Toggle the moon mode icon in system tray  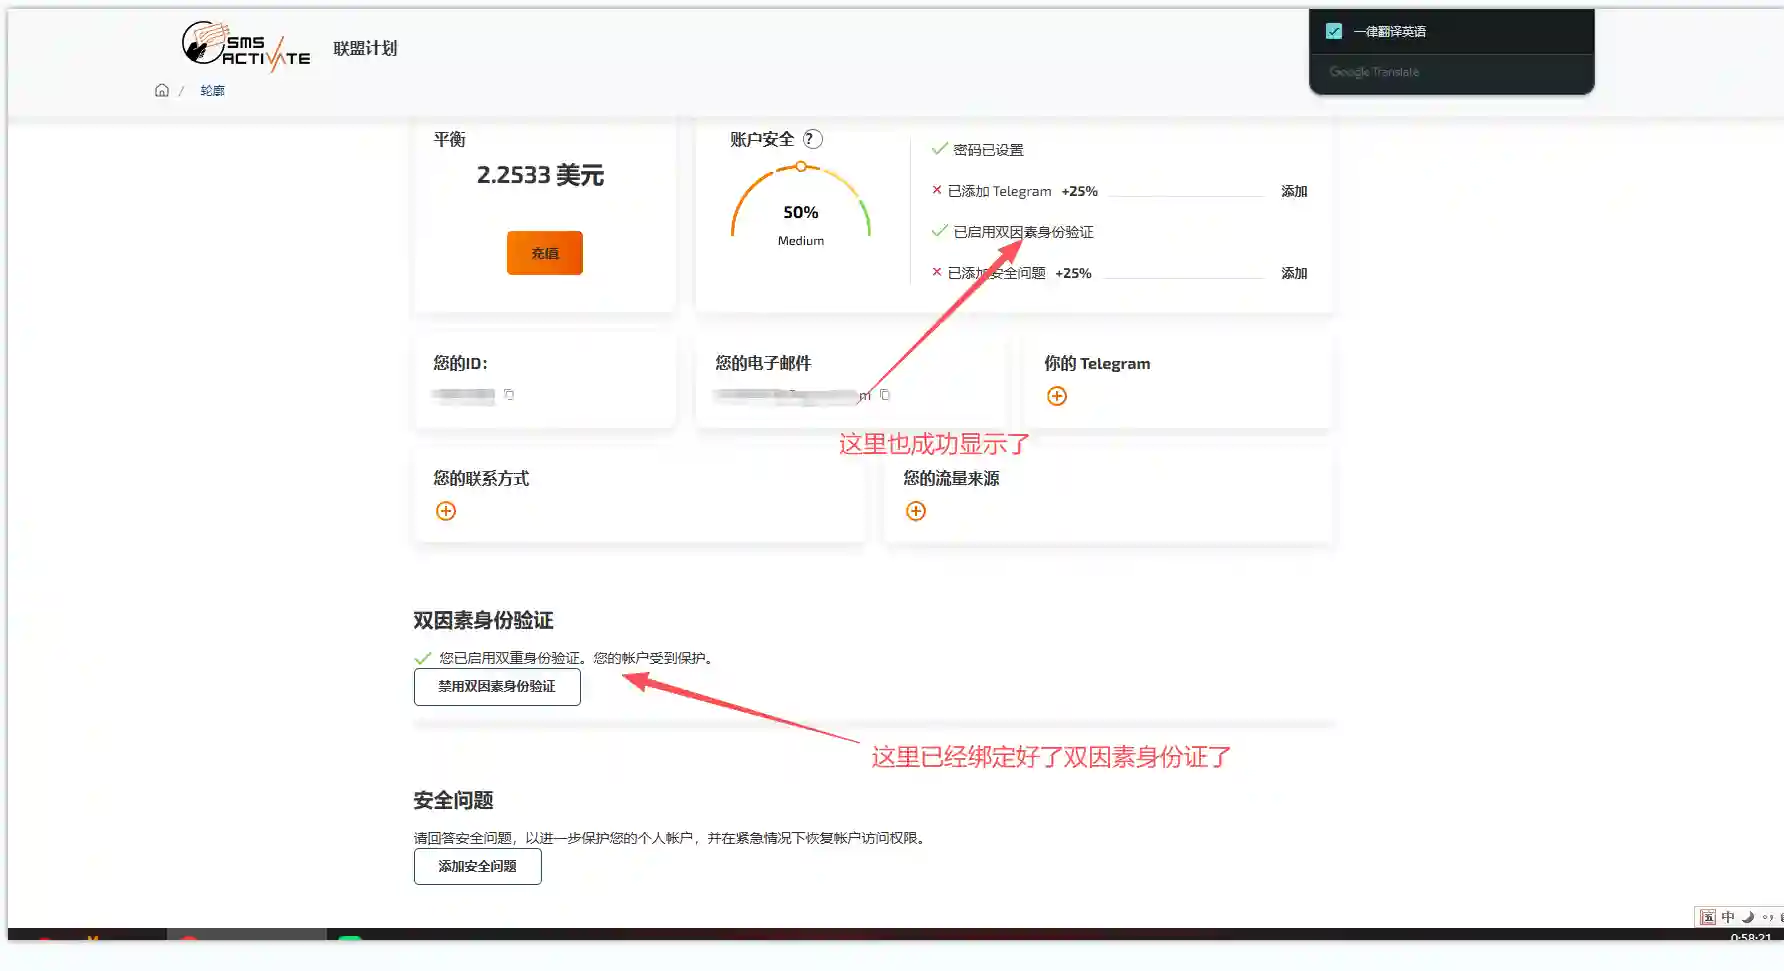point(1748,916)
